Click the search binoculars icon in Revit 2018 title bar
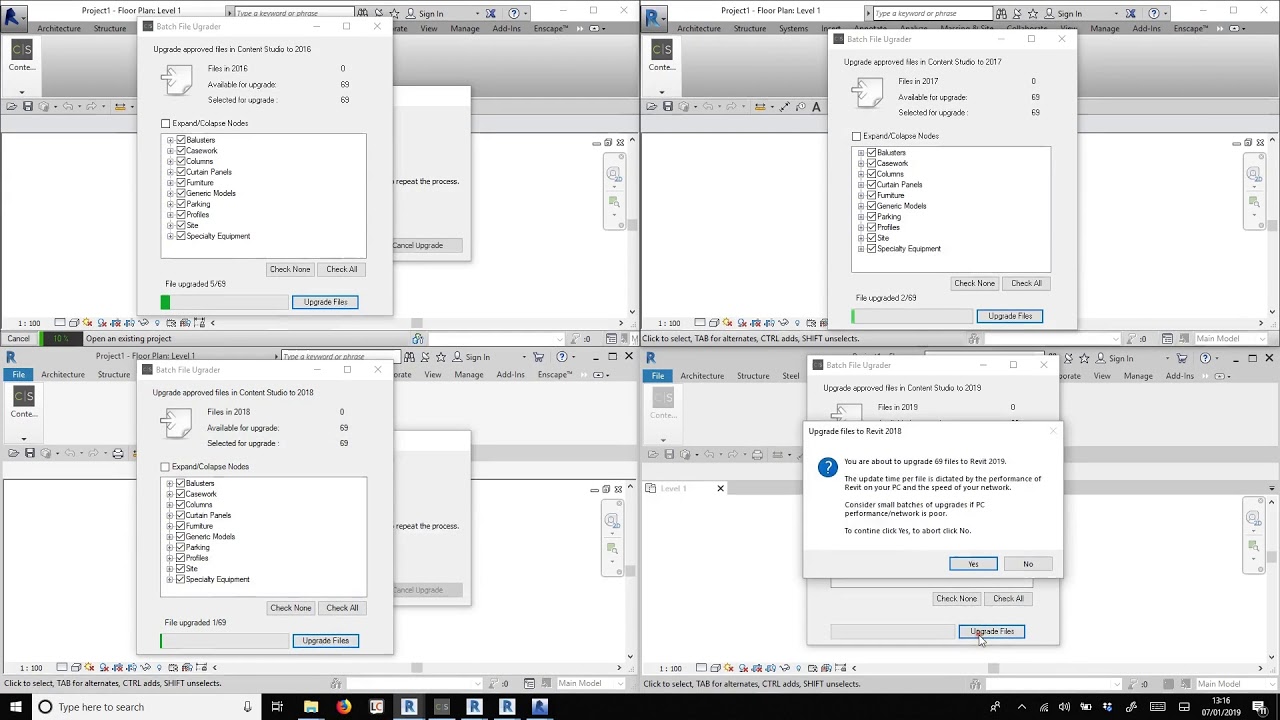Screen dimensions: 1280x720 (409, 357)
